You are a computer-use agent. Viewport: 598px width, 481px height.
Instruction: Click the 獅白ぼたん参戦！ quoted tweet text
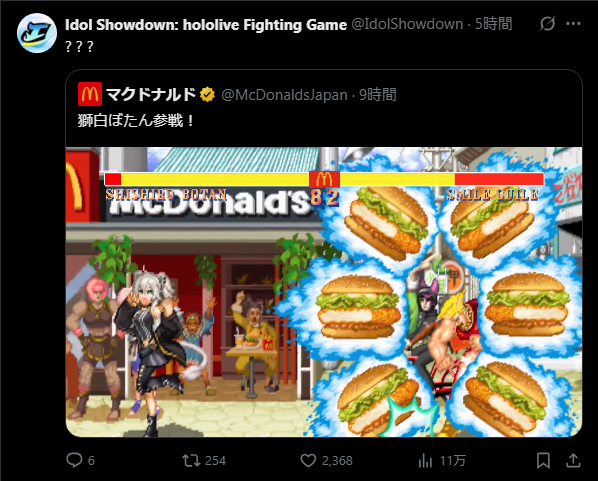click(136, 121)
